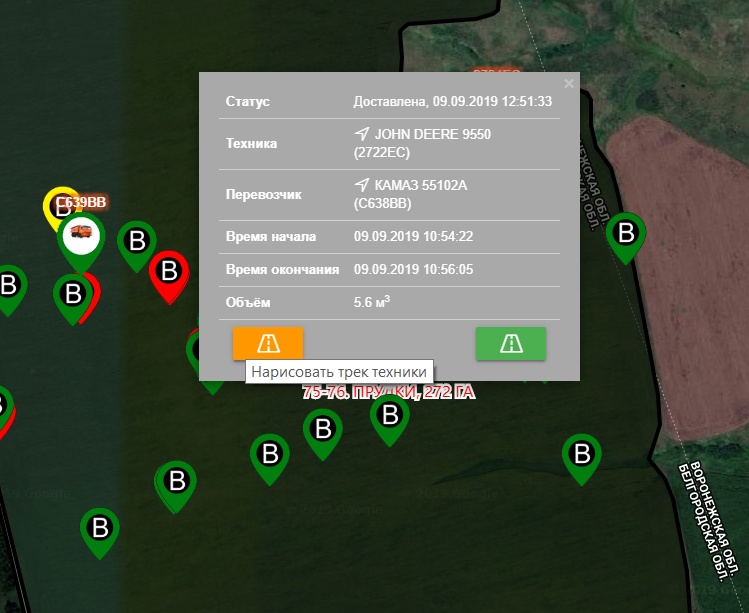
Task: Click the field label '75-76. ПРУДКИ, 272 ГА'
Action: tap(388, 392)
